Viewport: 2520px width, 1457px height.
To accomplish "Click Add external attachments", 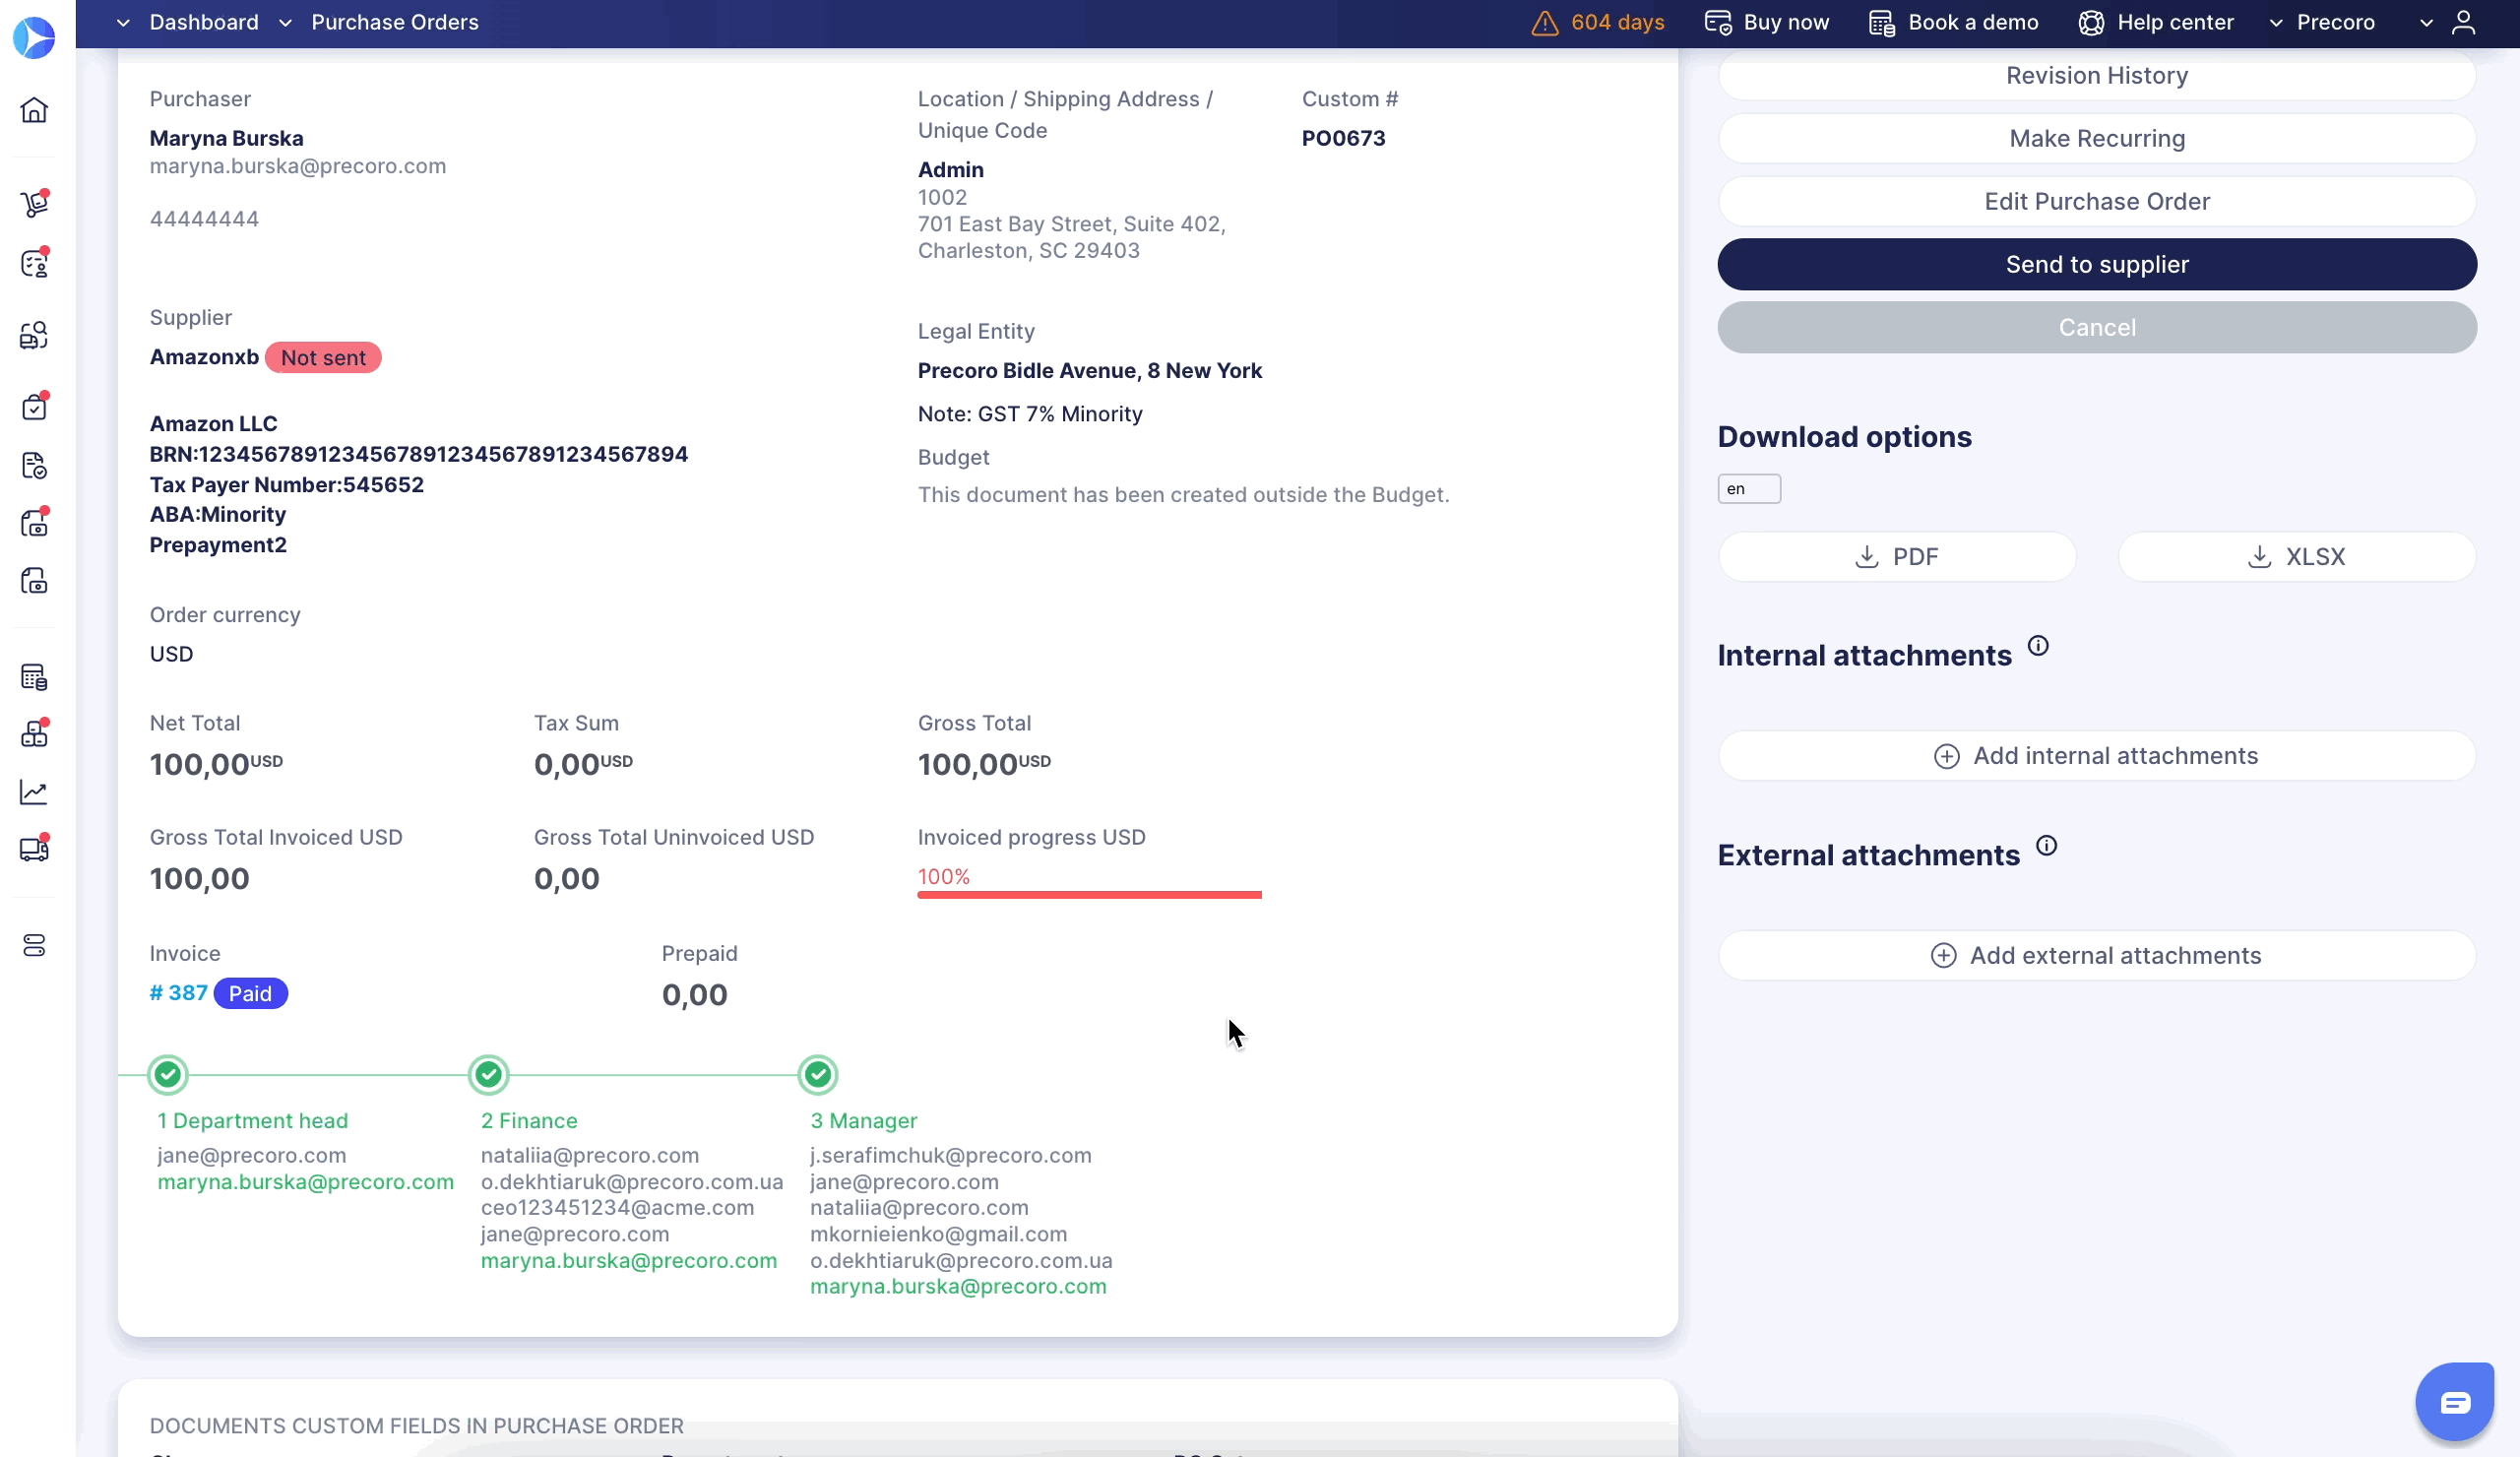I will coord(2097,955).
